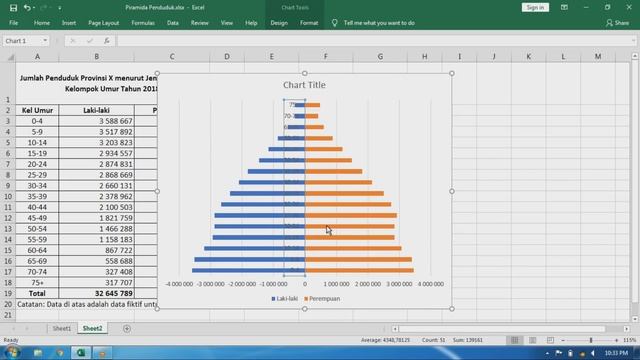Click the Perempuan legend entry
The image size is (640, 360).
(x=322, y=298)
